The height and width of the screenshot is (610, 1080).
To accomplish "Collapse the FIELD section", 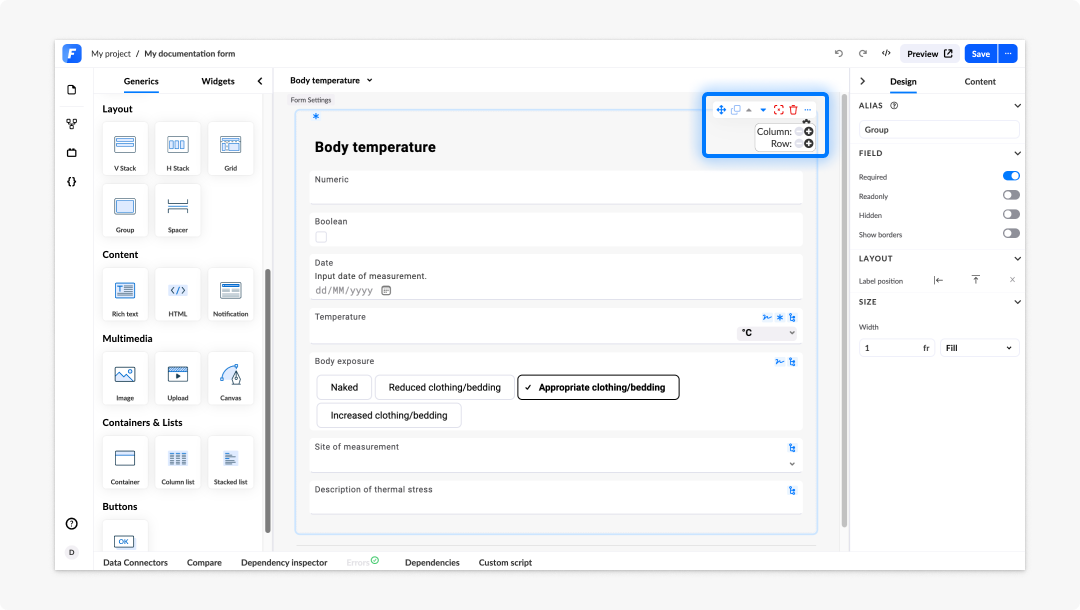I will pos(1017,154).
